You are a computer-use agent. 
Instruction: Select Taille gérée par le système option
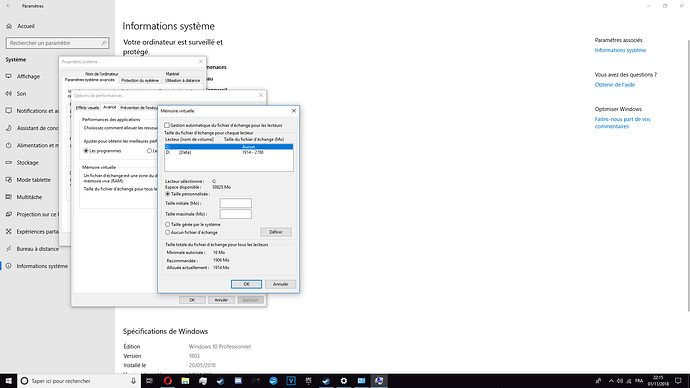coord(168,224)
